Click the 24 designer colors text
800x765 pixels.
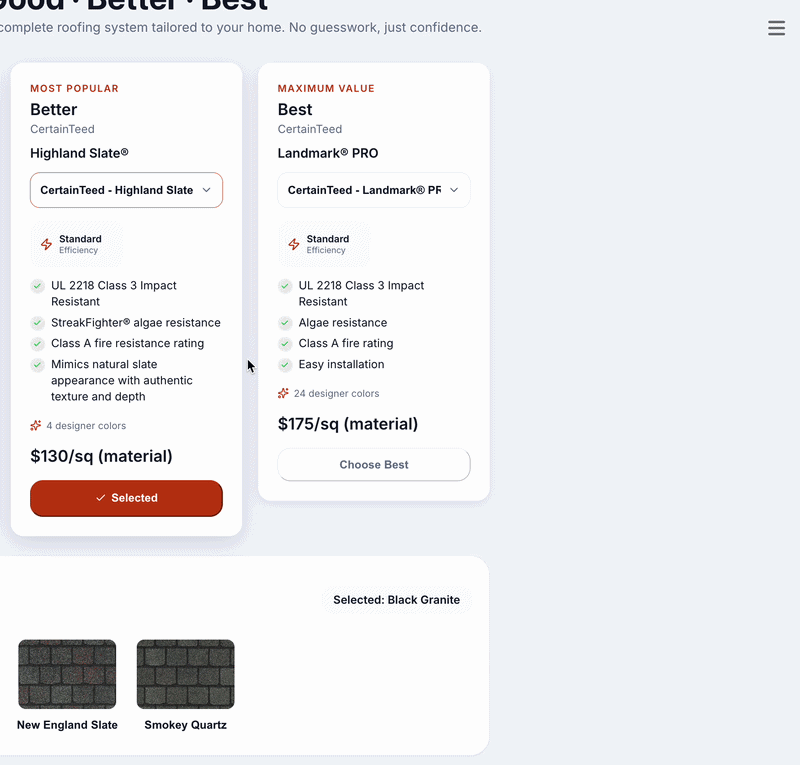pos(337,393)
